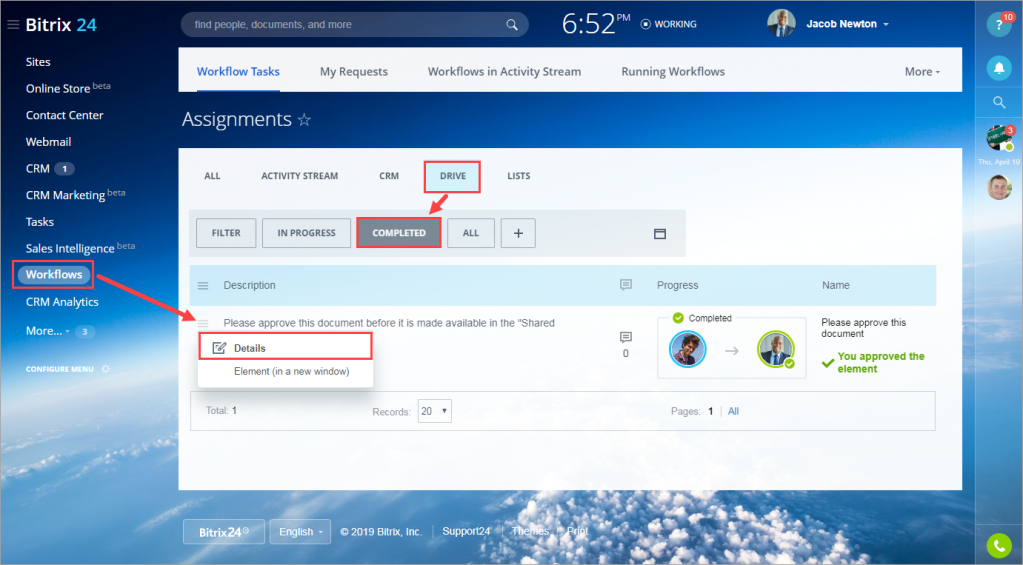Click the Bitrix24 footer button
The height and width of the screenshot is (565, 1023).
(x=224, y=532)
